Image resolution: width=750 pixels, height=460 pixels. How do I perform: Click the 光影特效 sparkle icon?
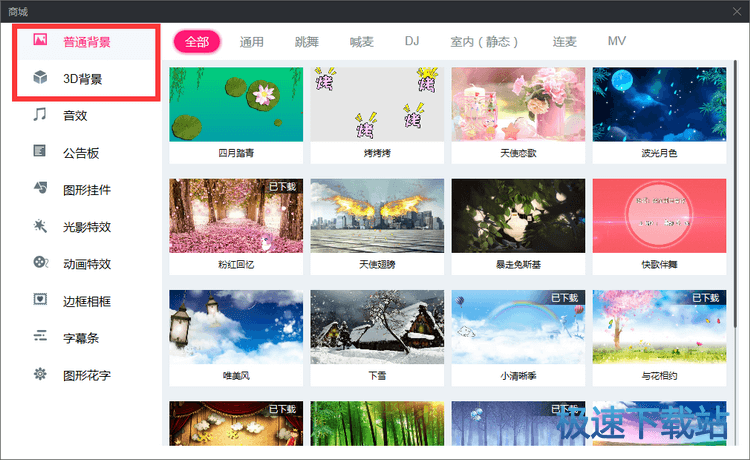pos(40,225)
